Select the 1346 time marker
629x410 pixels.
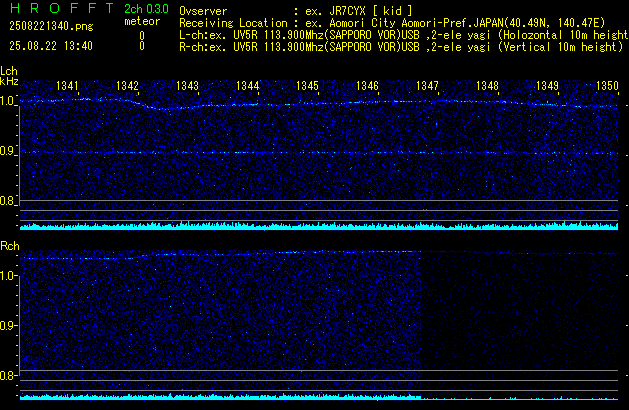(x=367, y=86)
